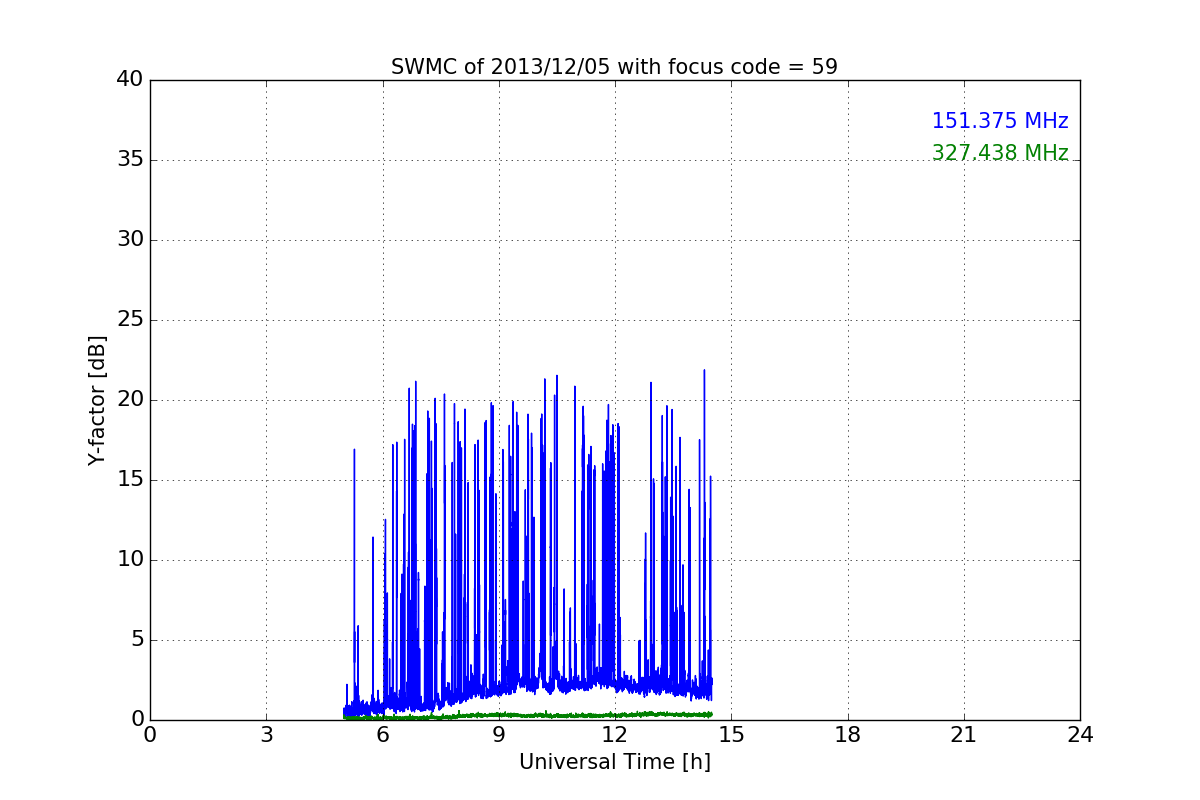Click x-axis tick label 21

click(x=964, y=735)
